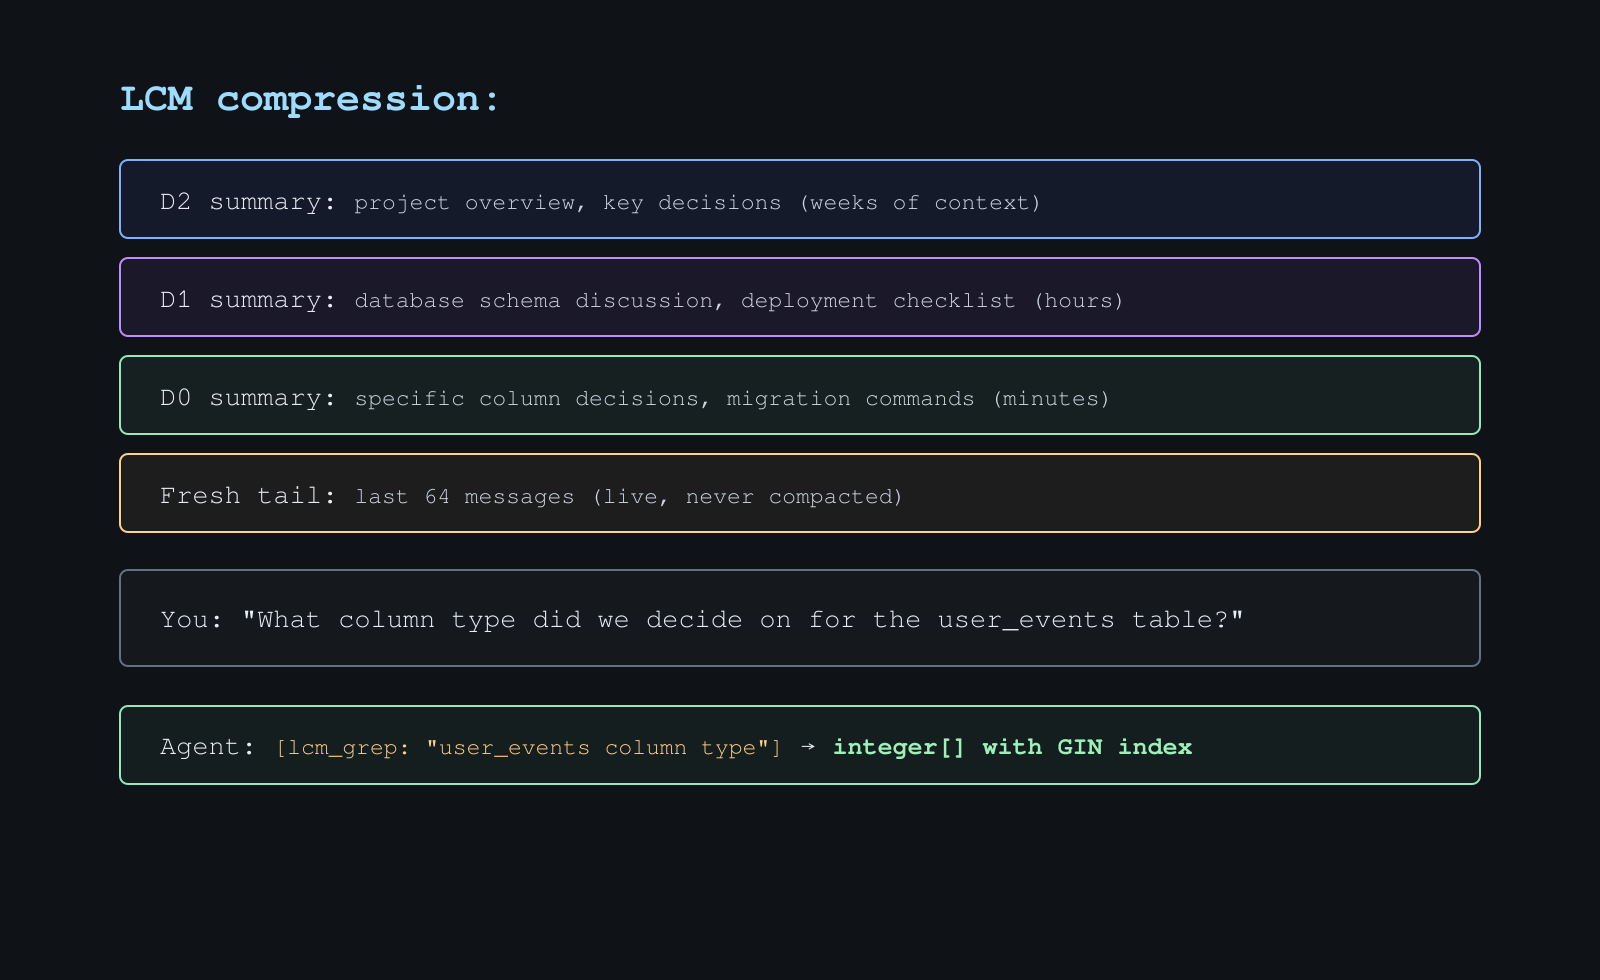Click the arrow between grep and result
1600x980 pixels.
coord(808,746)
